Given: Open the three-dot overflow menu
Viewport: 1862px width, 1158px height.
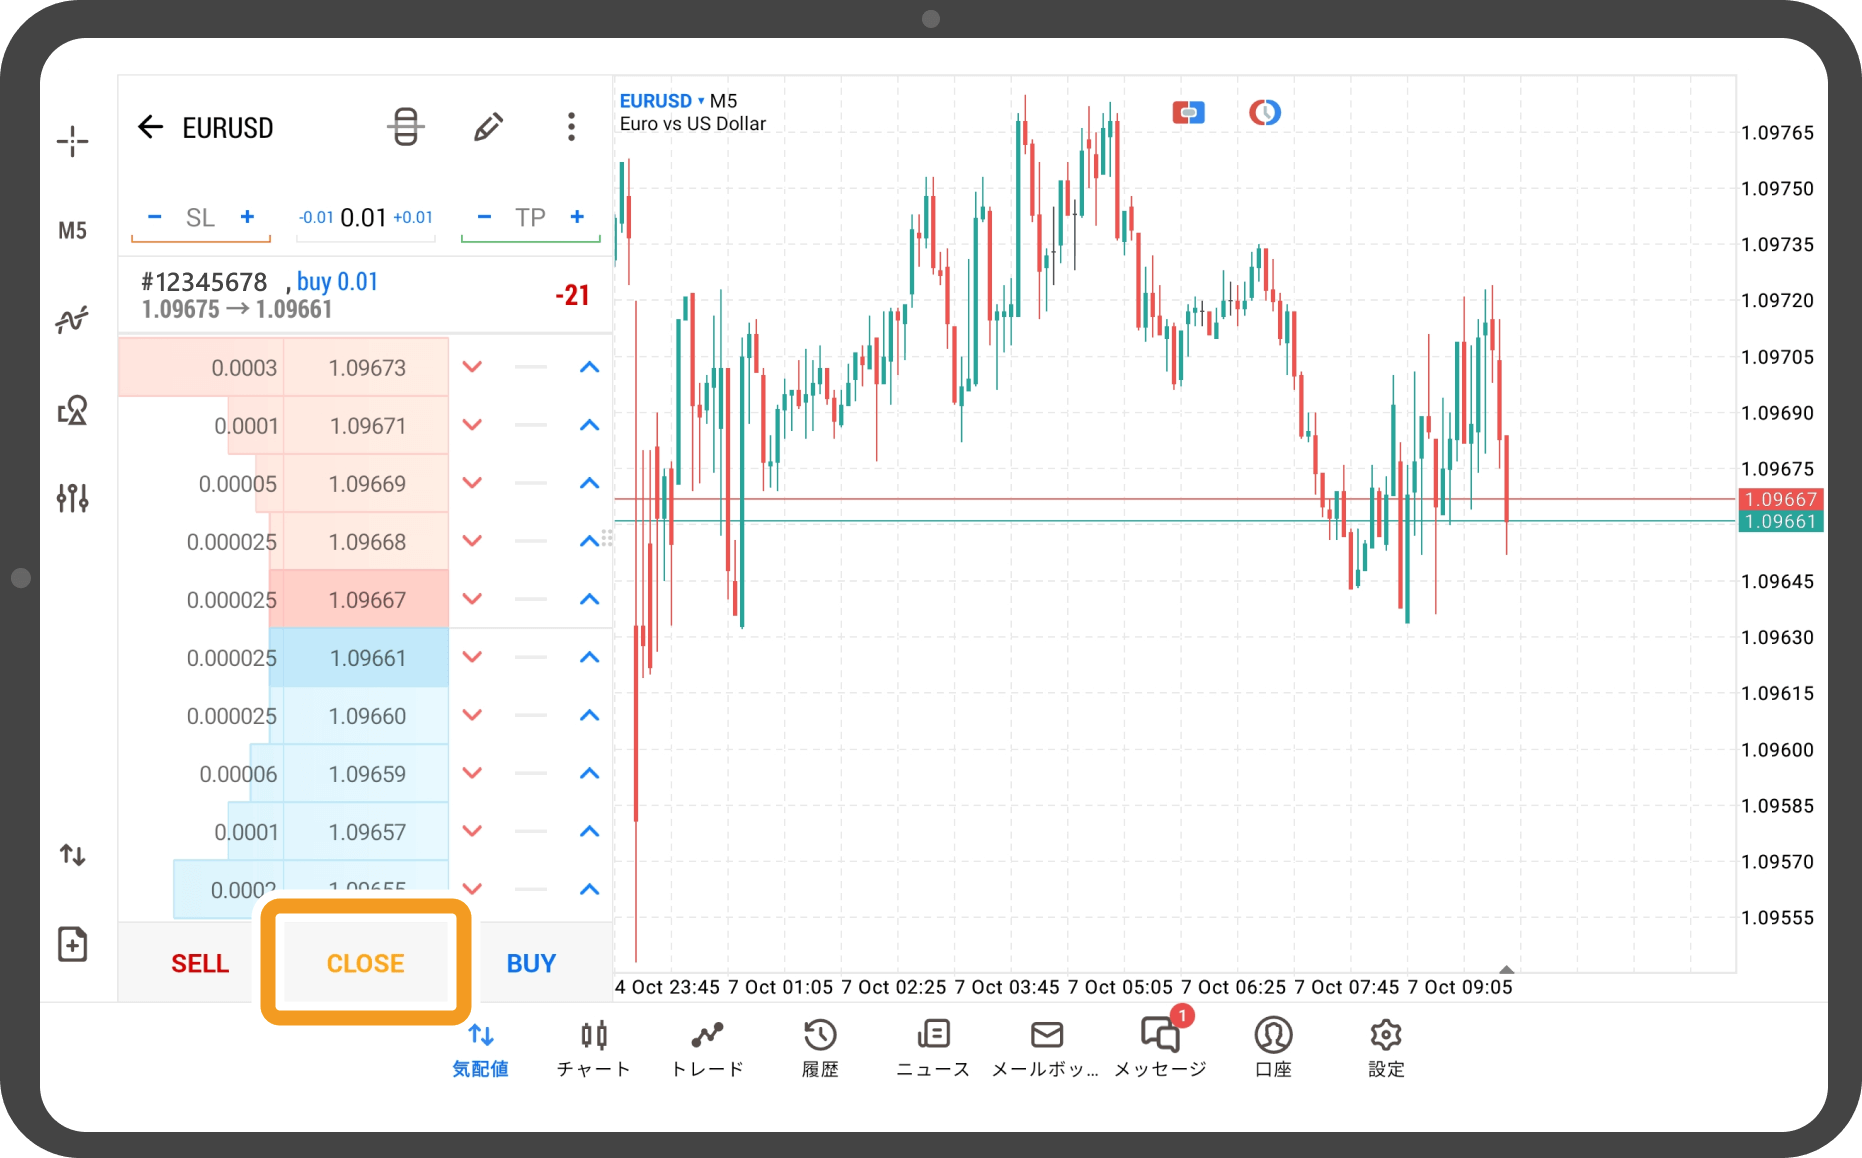Looking at the screenshot, I should (571, 127).
